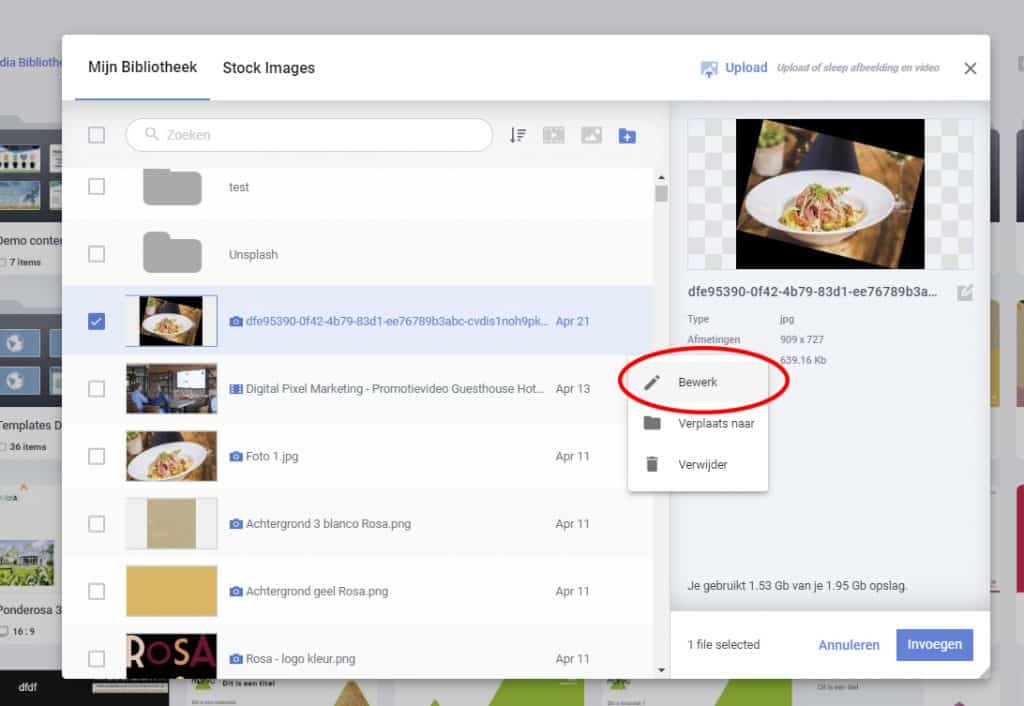This screenshot has height=706, width=1024.
Task: Click the Apr 21 date entry
Action: [x=572, y=321]
